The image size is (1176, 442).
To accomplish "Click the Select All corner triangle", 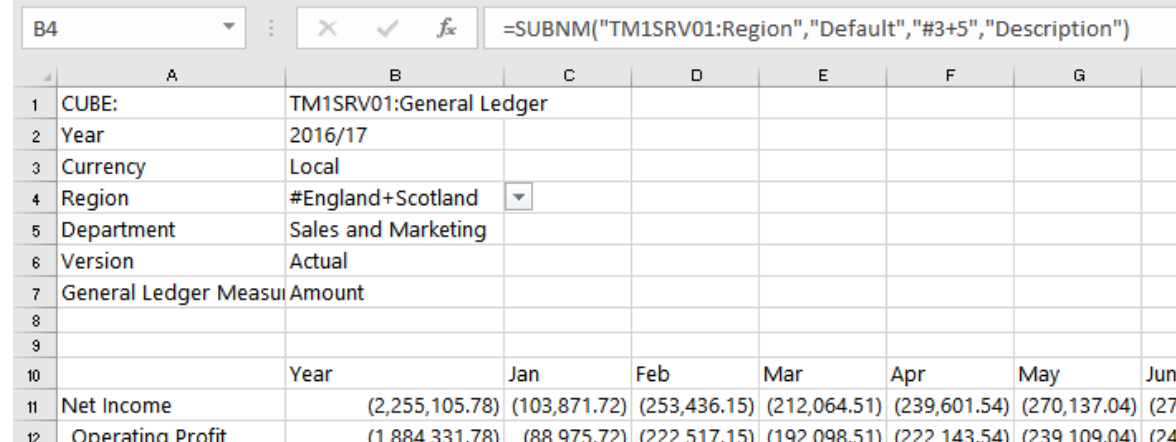I will (46, 76).
